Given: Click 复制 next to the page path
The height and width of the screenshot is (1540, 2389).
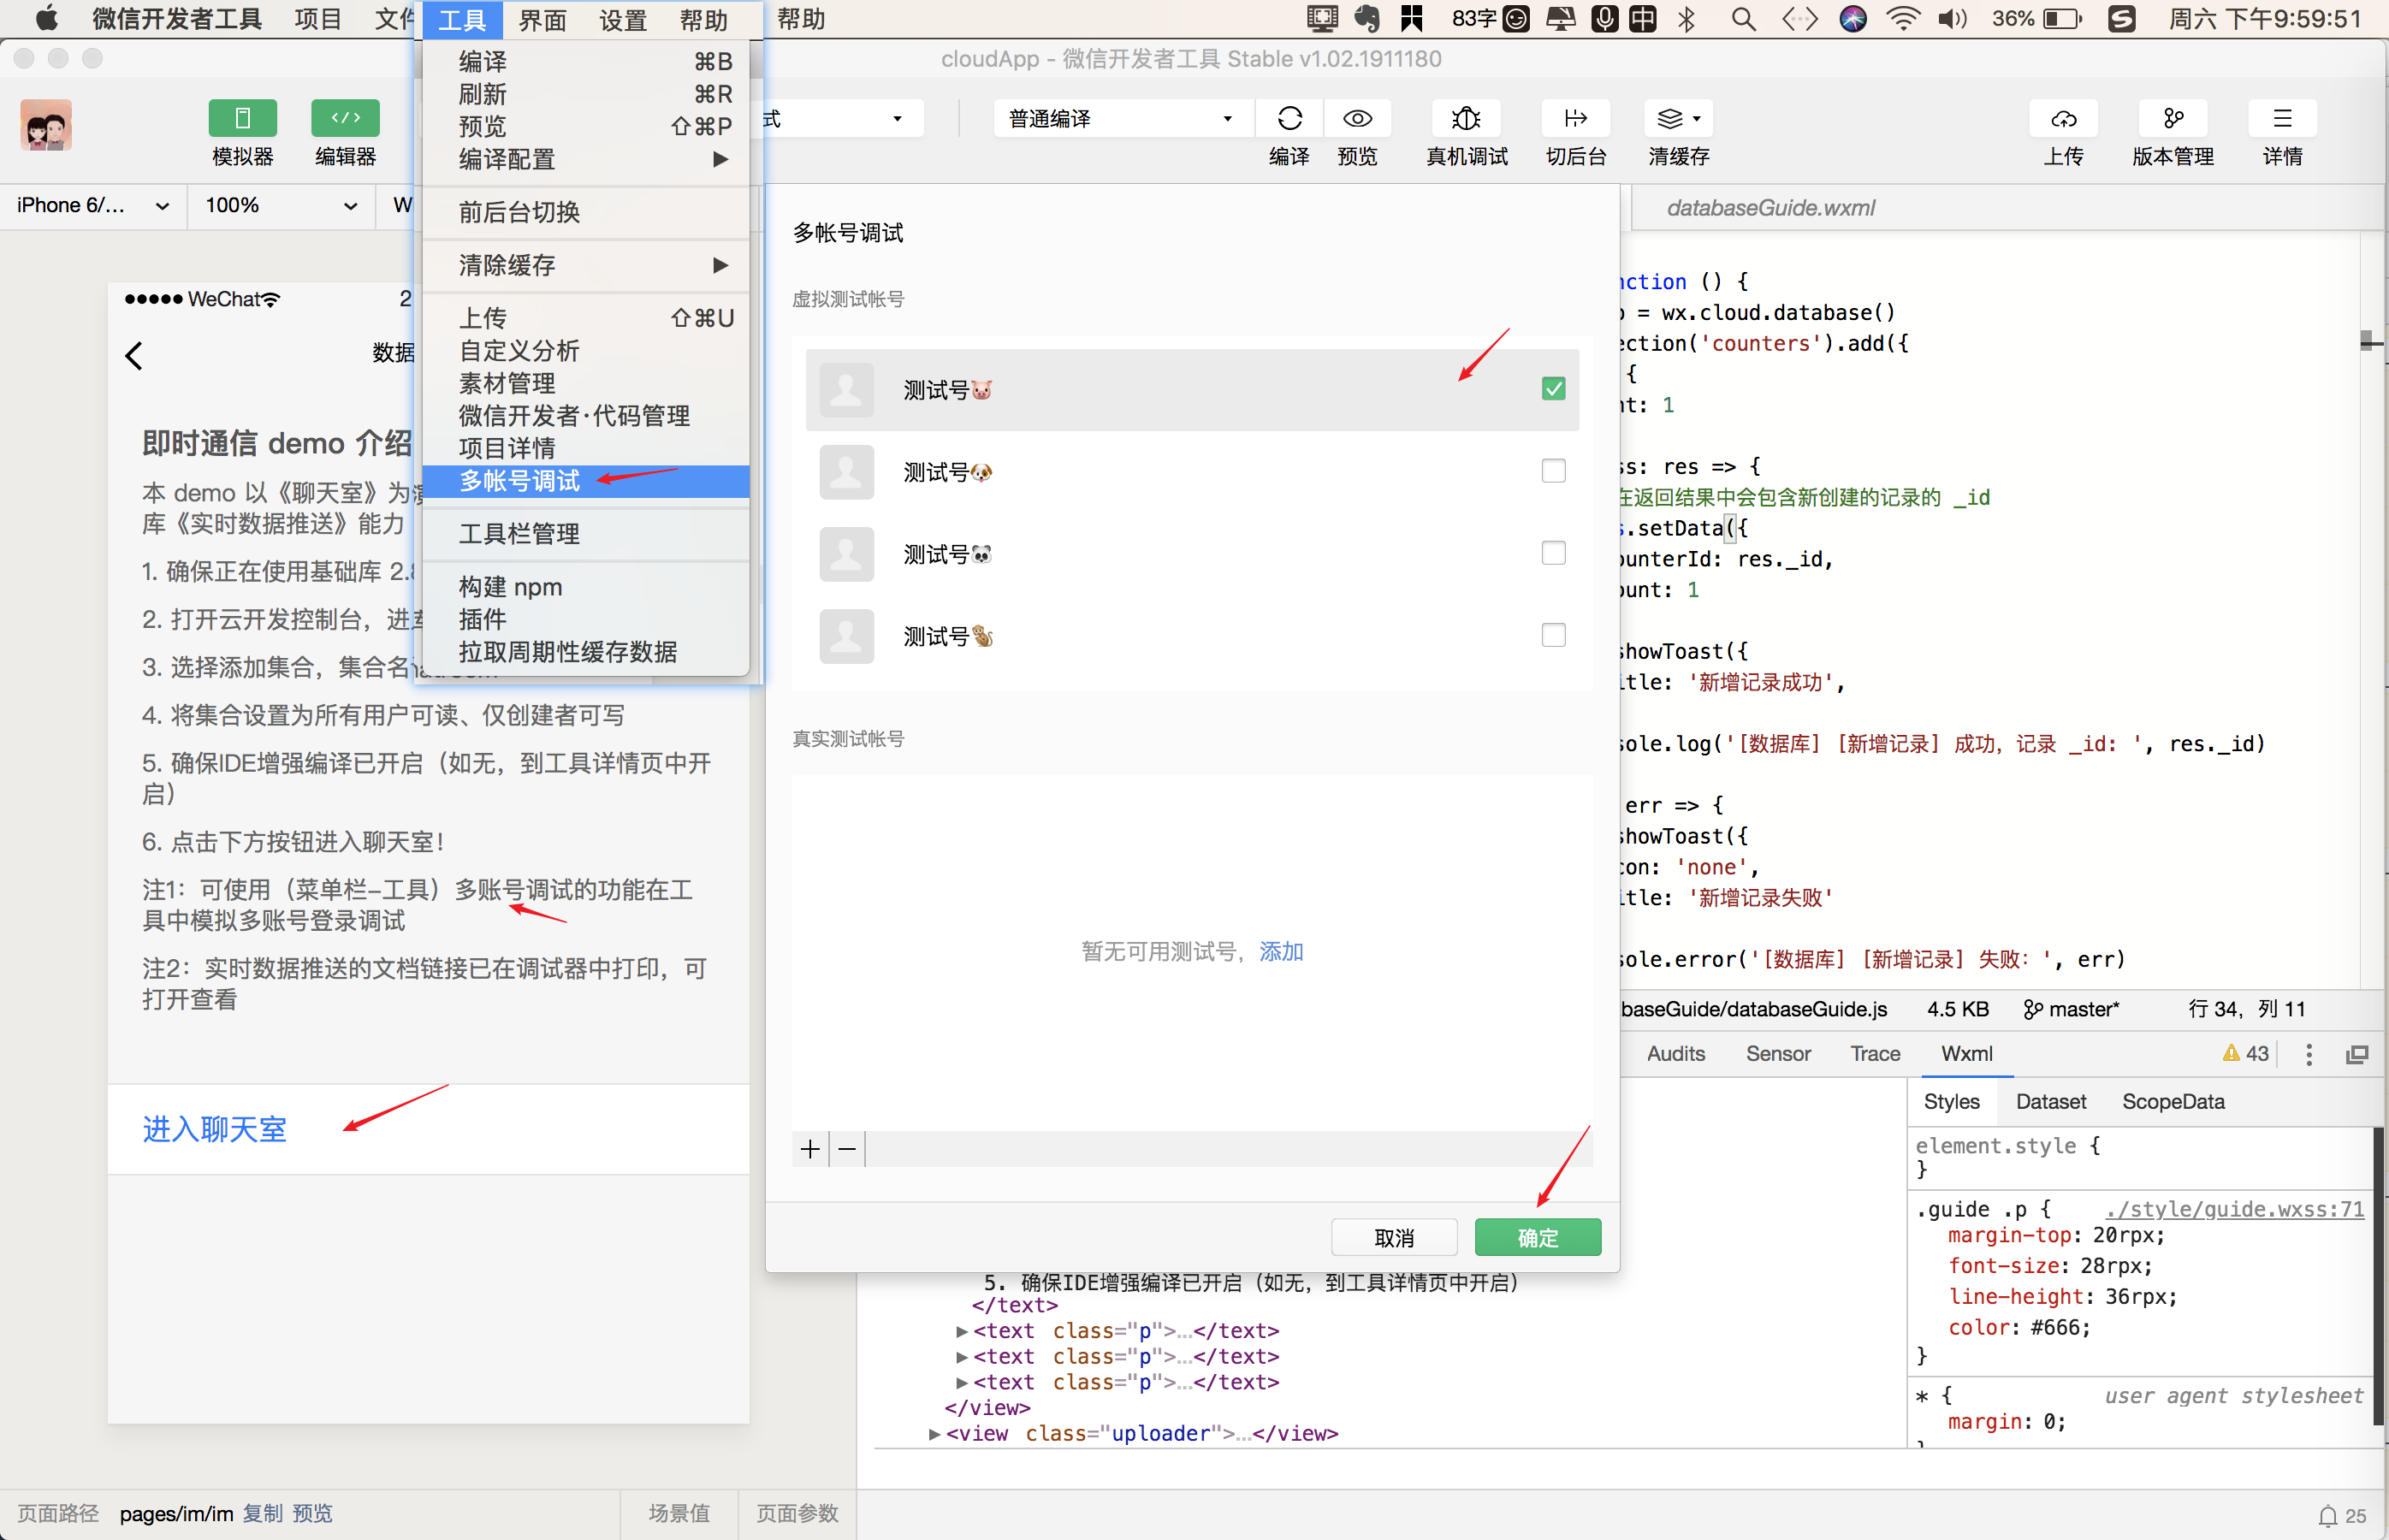Looking at the screenshot, I should pyautogui.click(x=262, y=1514).
